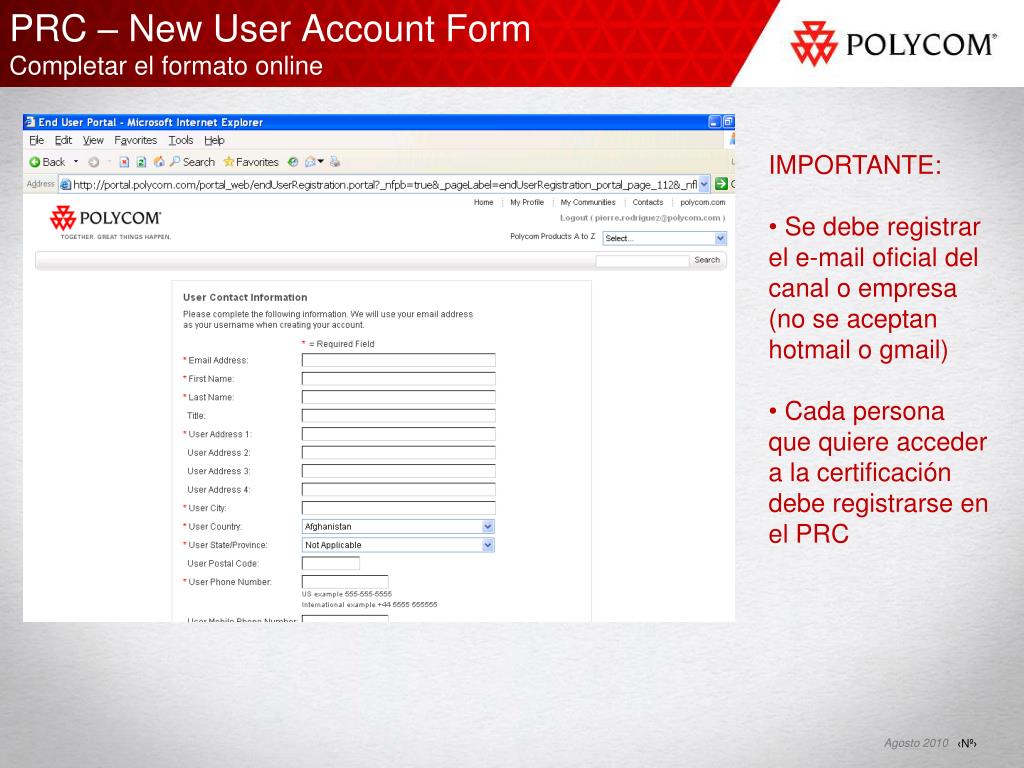Viewport: 1024px width, 768px height.
Task: Open the My Communities link
Action: click(588, 202)
